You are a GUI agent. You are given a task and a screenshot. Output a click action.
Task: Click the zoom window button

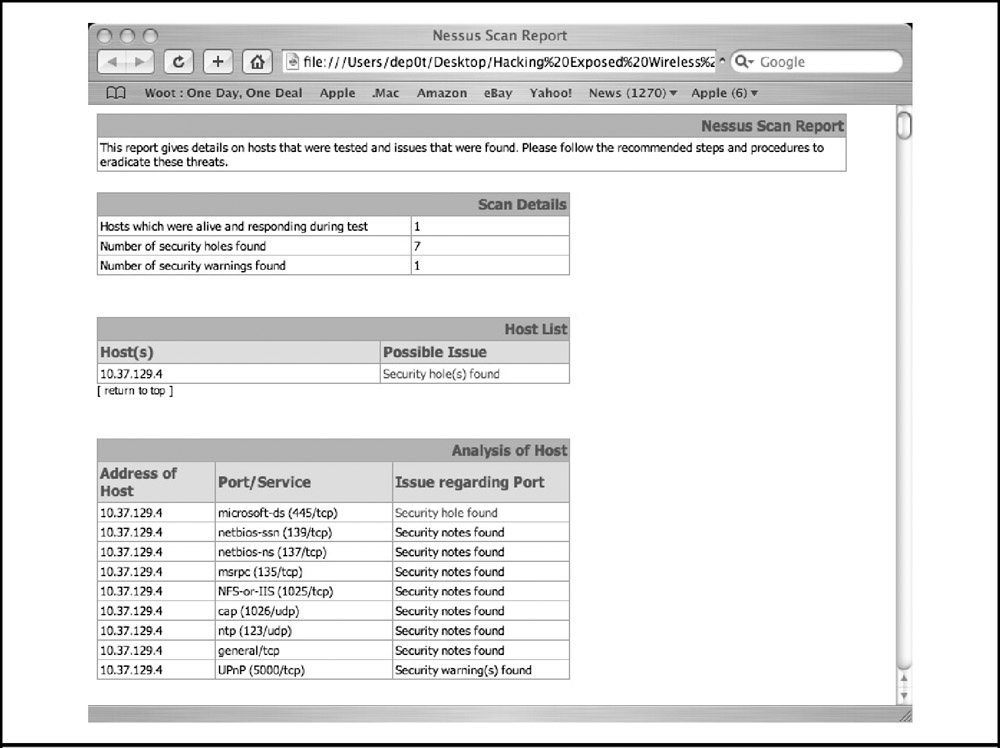150,36
